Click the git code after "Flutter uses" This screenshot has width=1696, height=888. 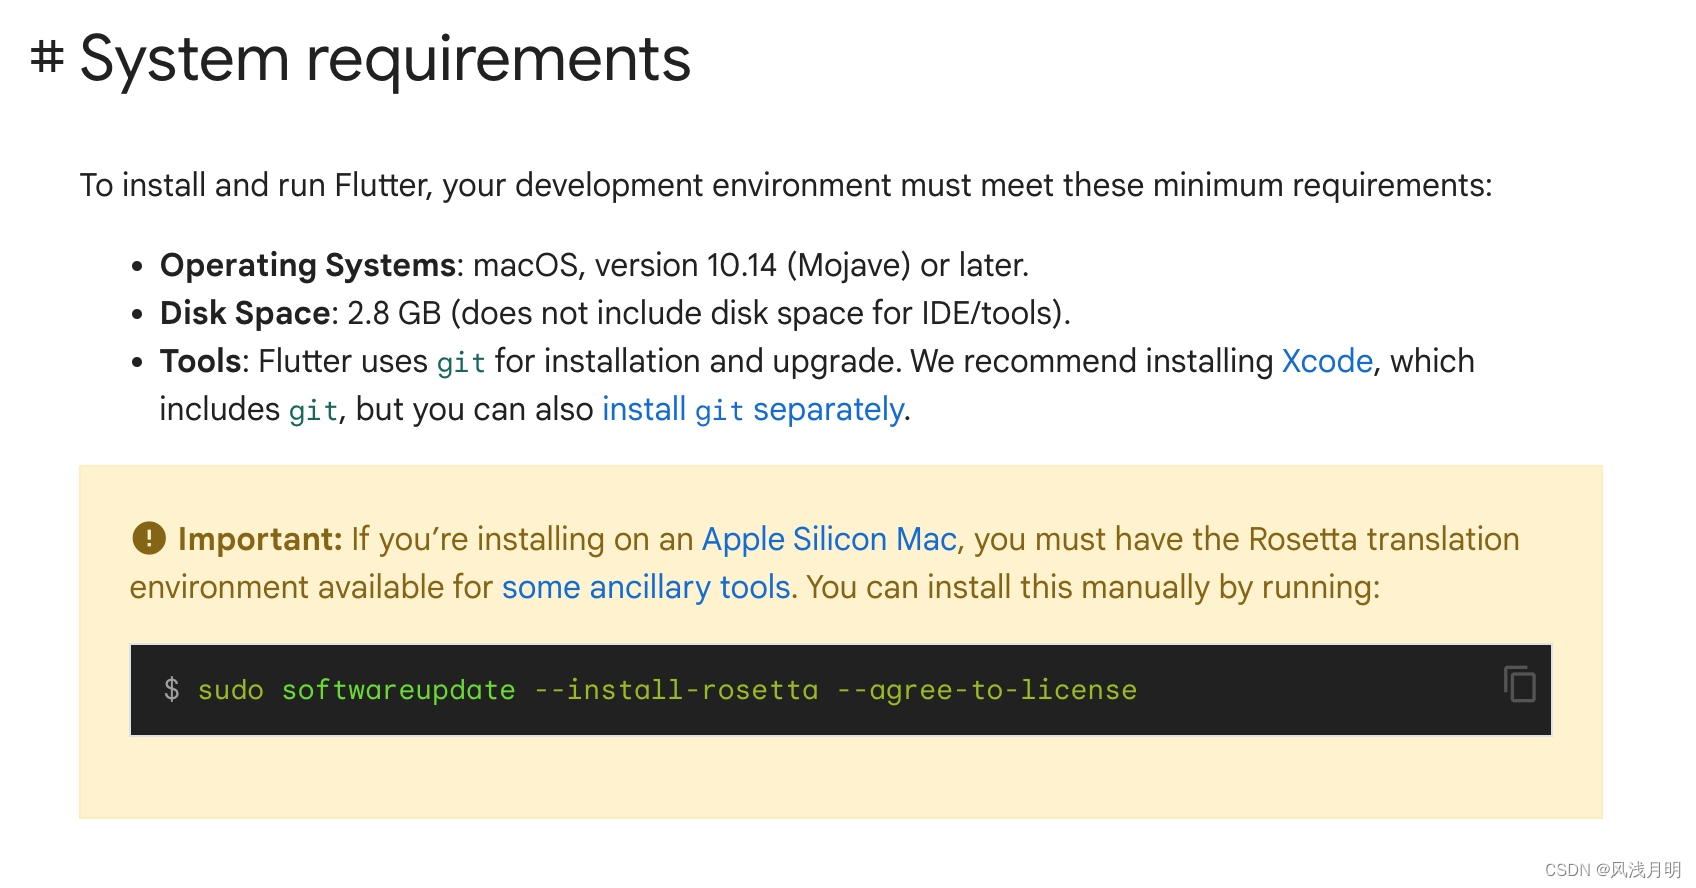click(x=461, y=362)
